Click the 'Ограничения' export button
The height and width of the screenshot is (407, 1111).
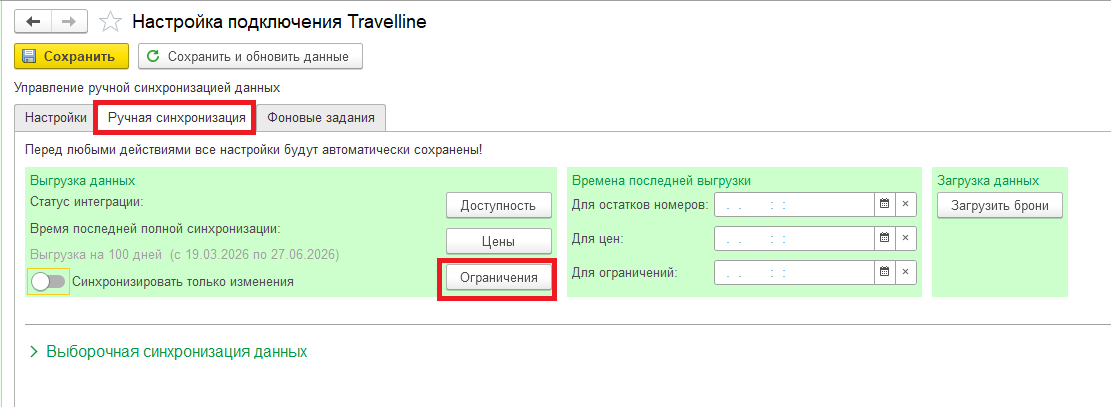pos(498,278)
